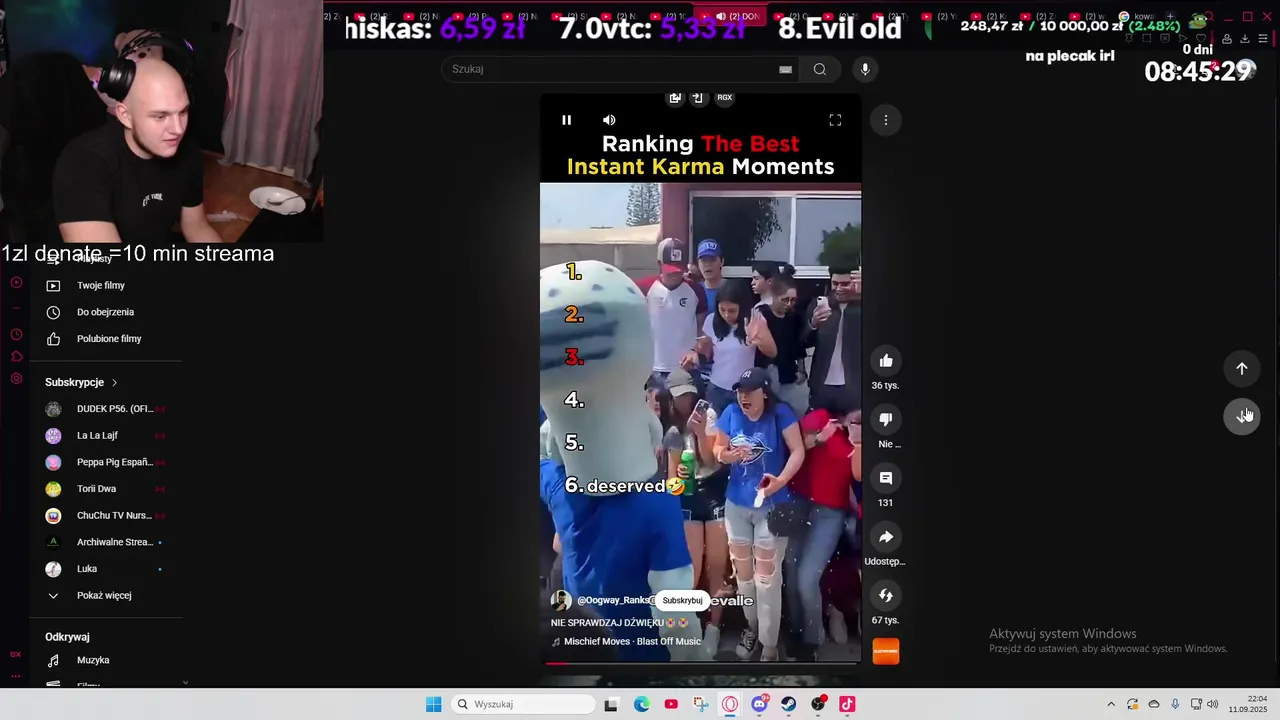Launch Microsoft Edge from taskbar

(x=641, y=704)
